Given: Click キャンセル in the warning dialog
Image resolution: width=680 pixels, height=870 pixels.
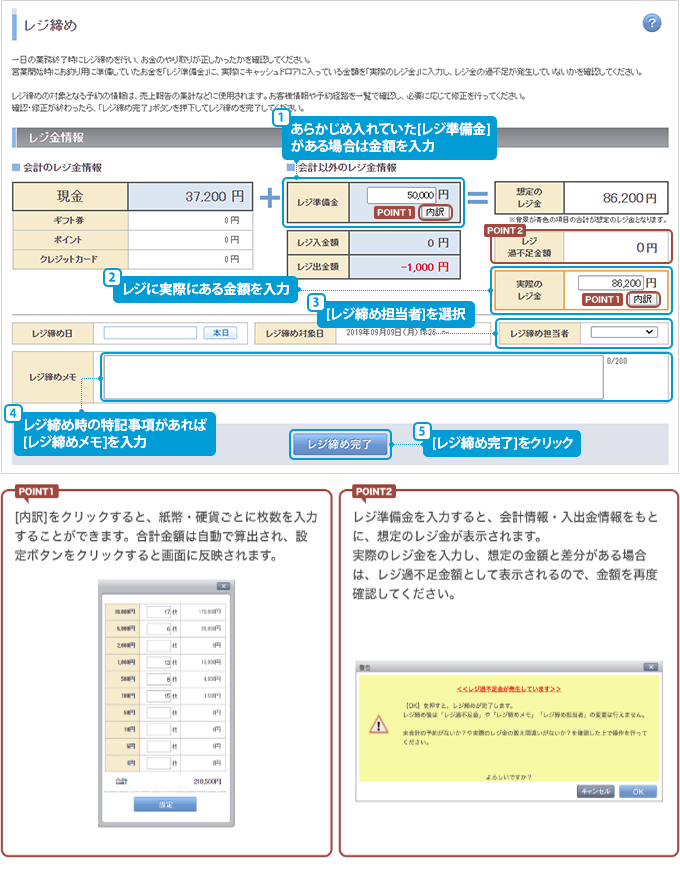Looking at the screenshot, I should (595, 790).
